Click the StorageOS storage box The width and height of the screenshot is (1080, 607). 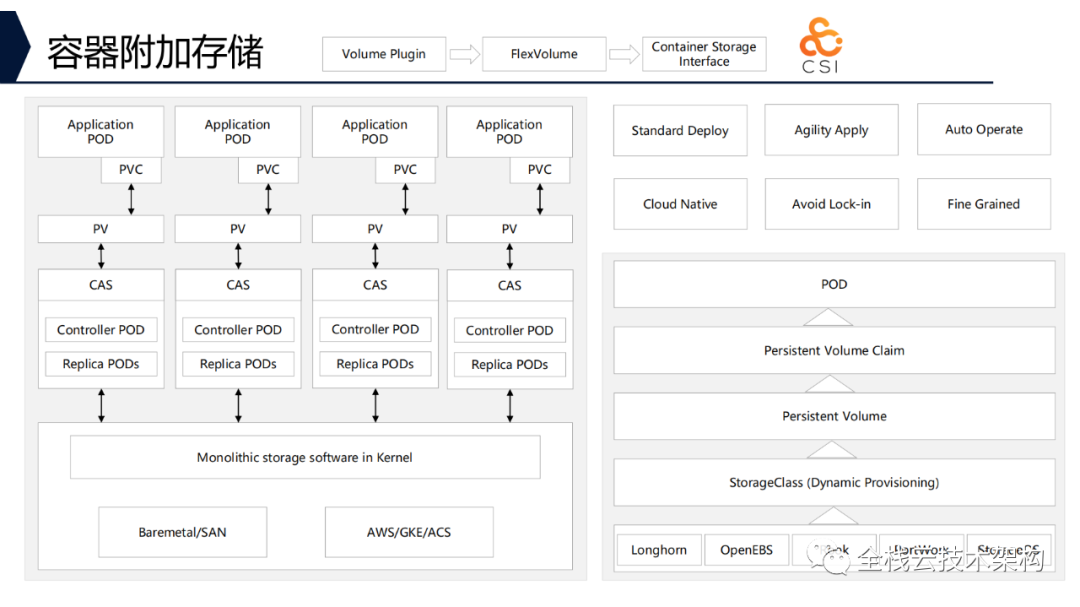pos(1010,549)
